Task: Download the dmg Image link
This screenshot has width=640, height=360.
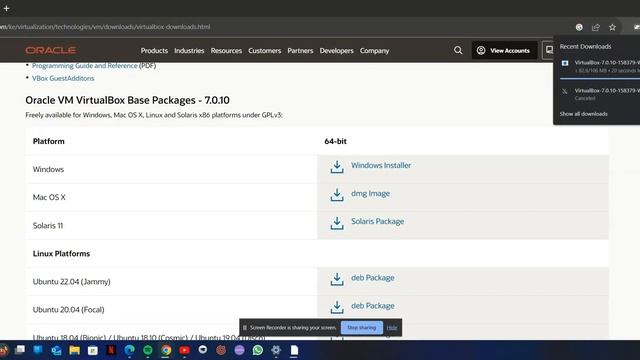Action: pyautogui.click(x=370, y=193)
